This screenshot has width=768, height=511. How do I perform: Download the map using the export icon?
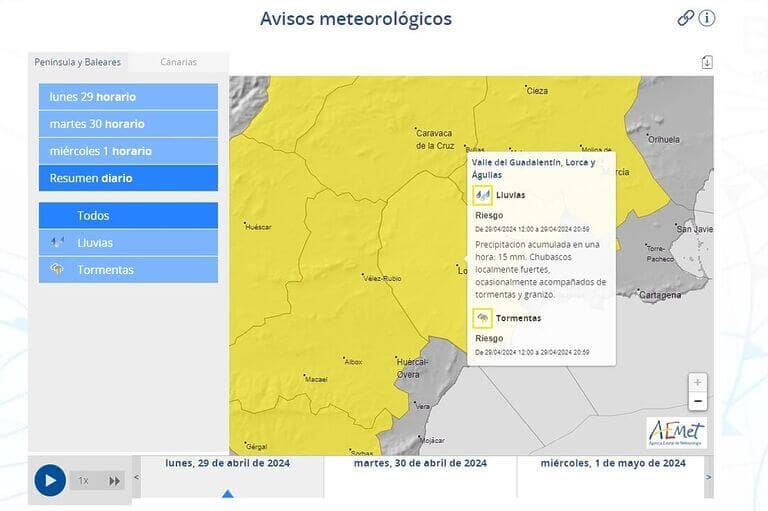point(707,62)
